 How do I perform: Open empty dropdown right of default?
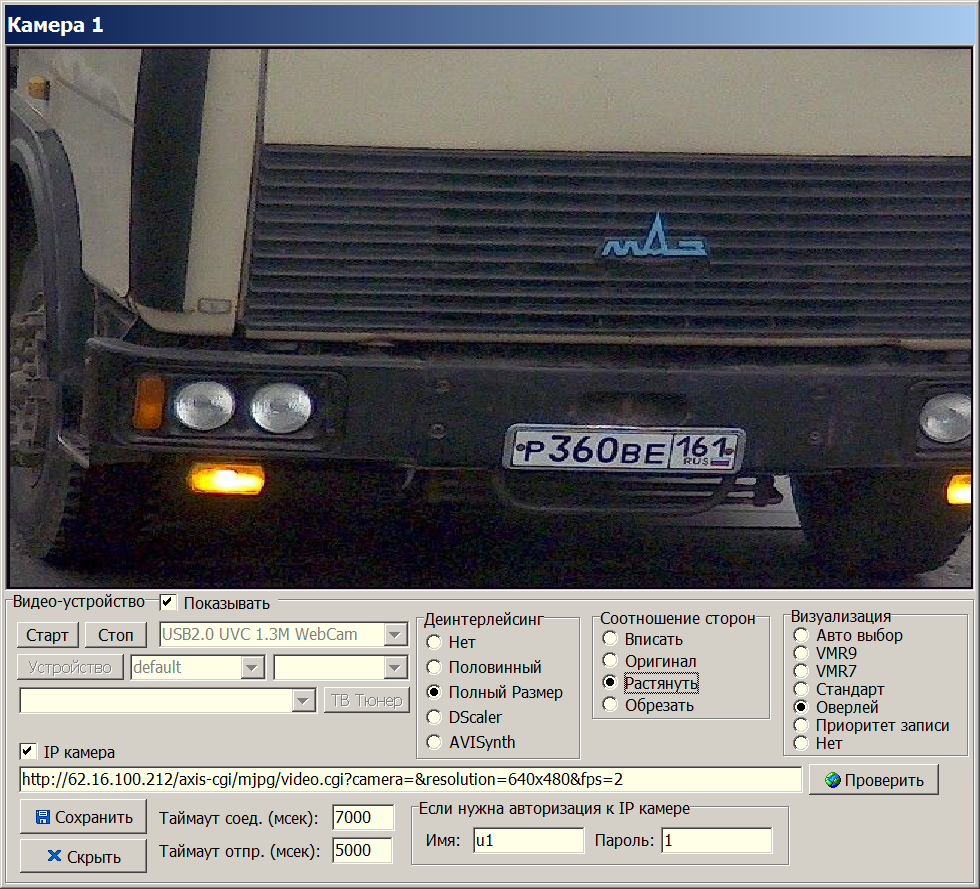(341, 667)
